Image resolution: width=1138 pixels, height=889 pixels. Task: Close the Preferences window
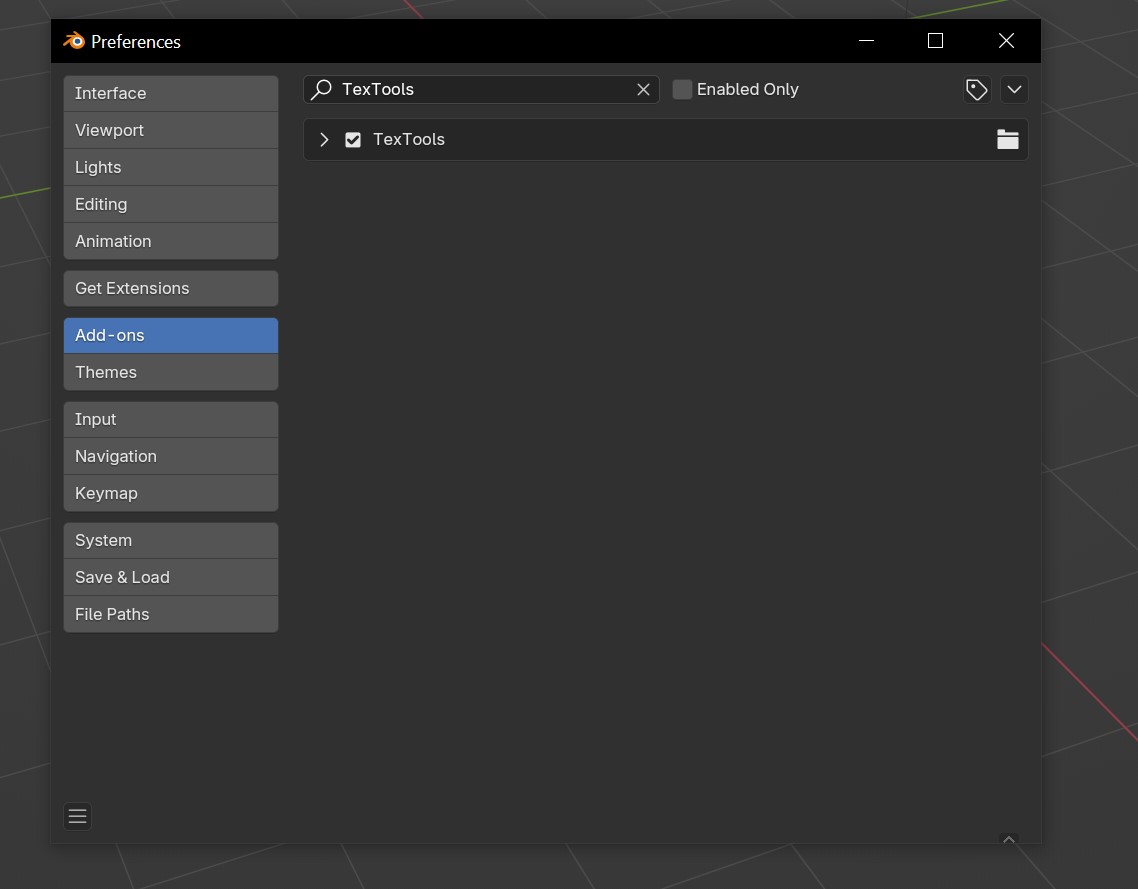tap(1006, 41)
